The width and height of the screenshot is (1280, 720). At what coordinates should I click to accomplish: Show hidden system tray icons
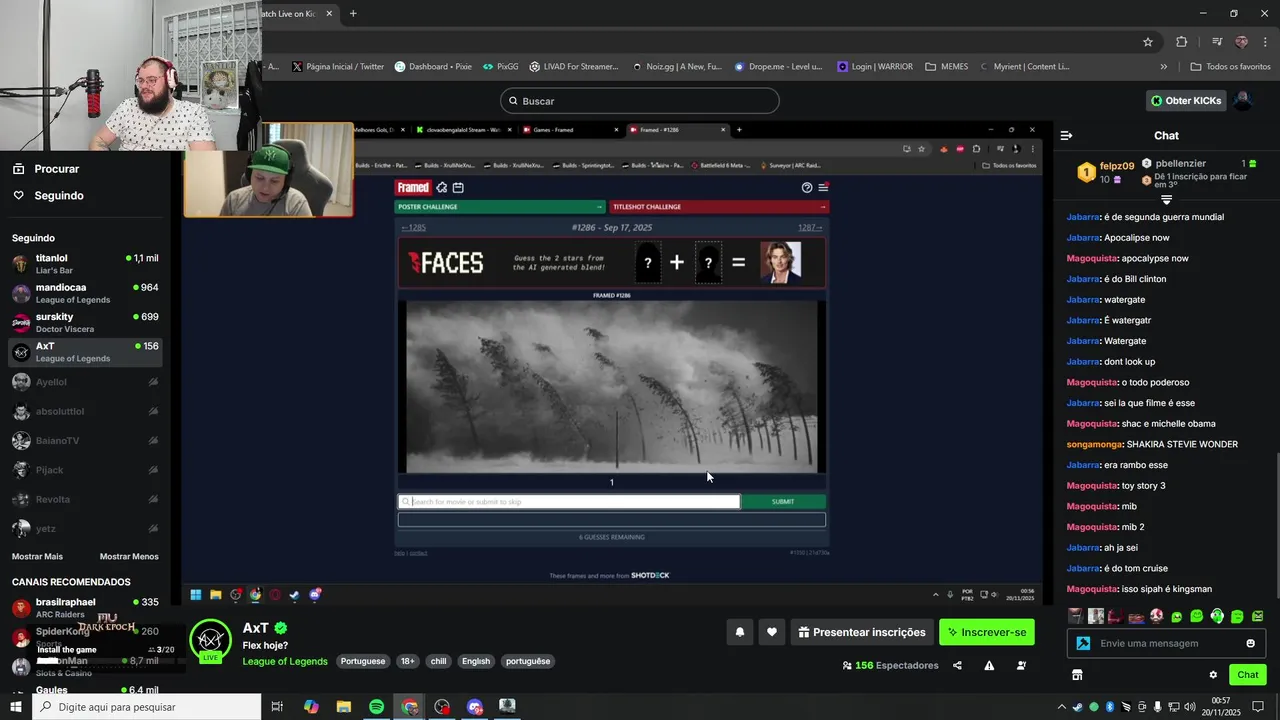click(1063, 706)
